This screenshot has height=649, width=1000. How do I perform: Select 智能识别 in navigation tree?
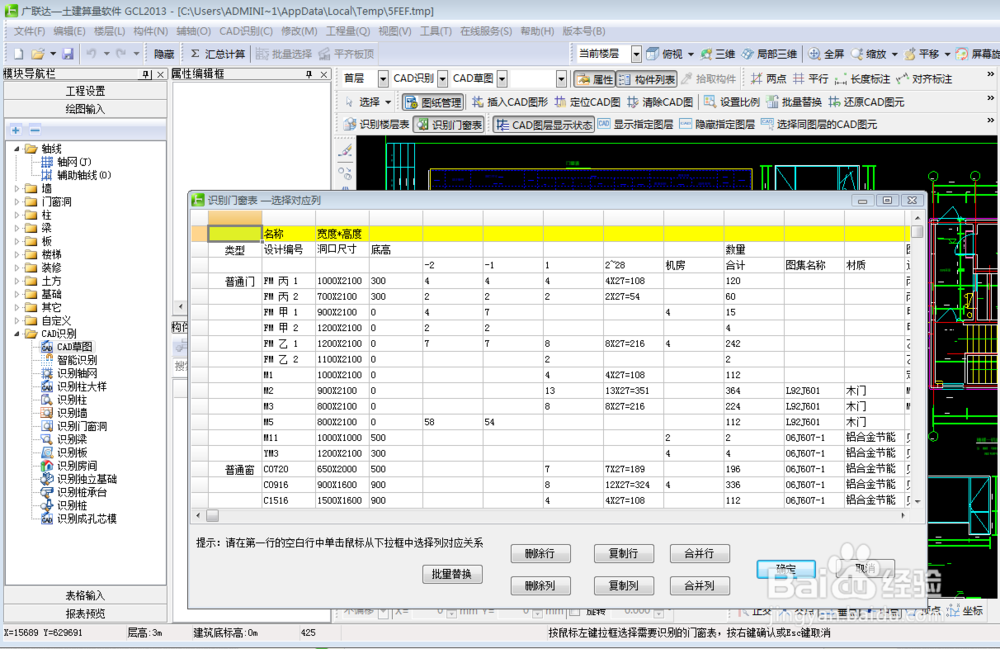tap(77, 360)
